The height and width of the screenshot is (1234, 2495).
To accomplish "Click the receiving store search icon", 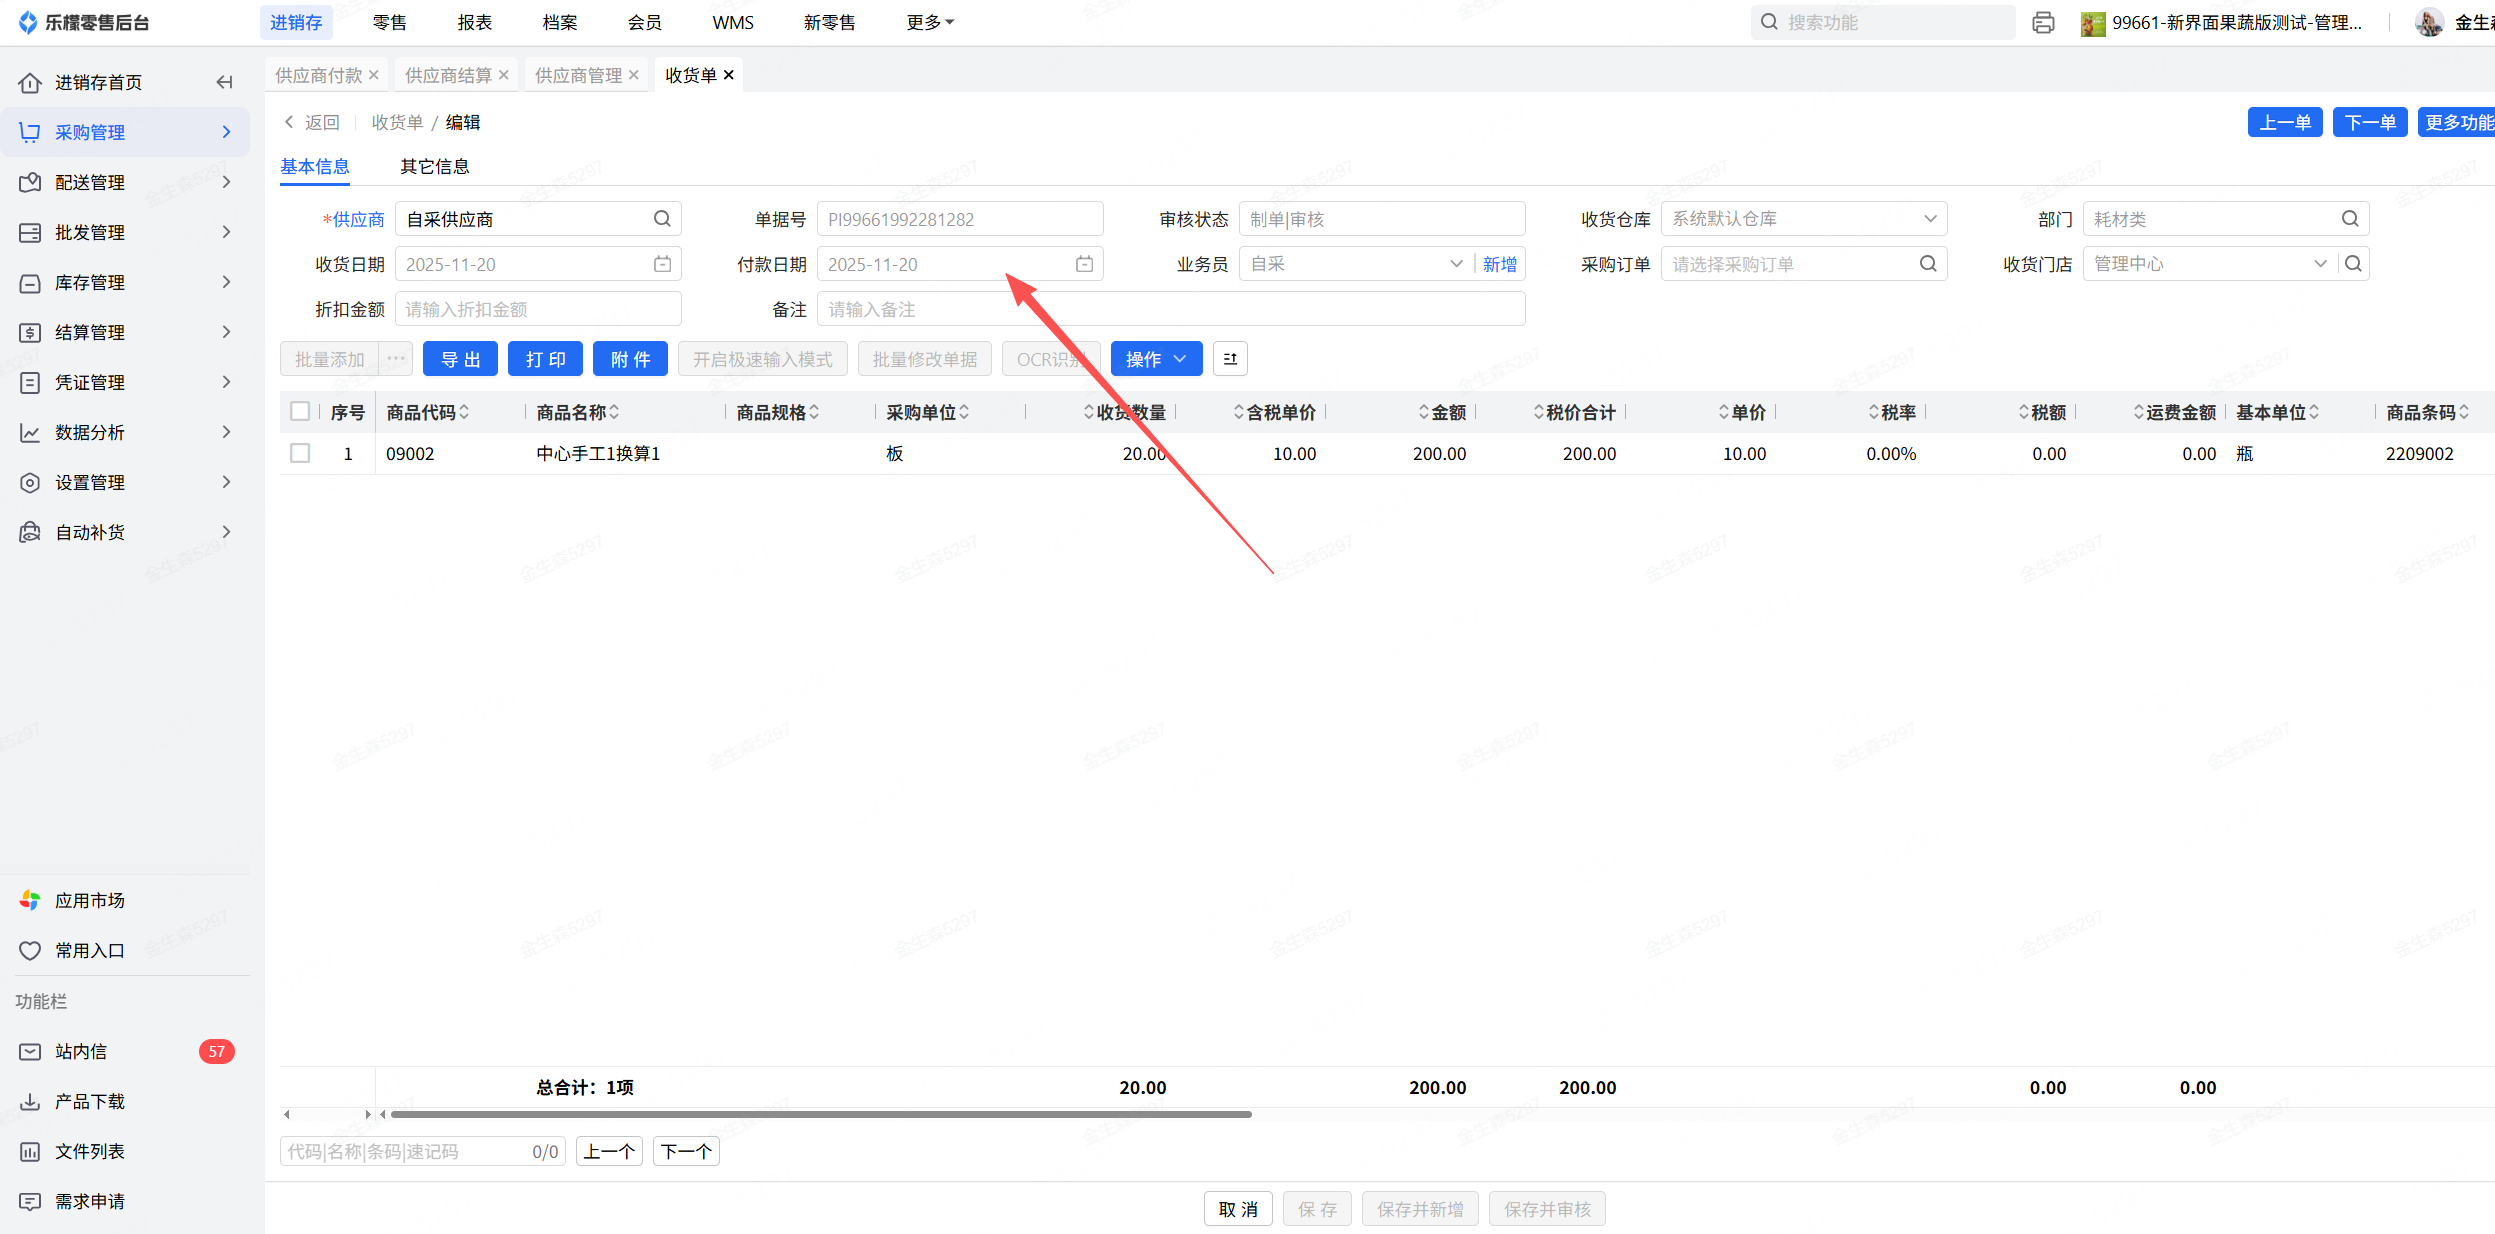I will pos(2353,264).
